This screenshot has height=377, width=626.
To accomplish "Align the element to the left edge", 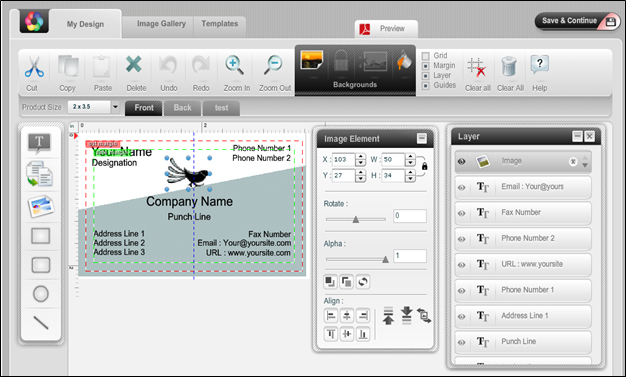I will pyautogui.click(x=331, y=316).
